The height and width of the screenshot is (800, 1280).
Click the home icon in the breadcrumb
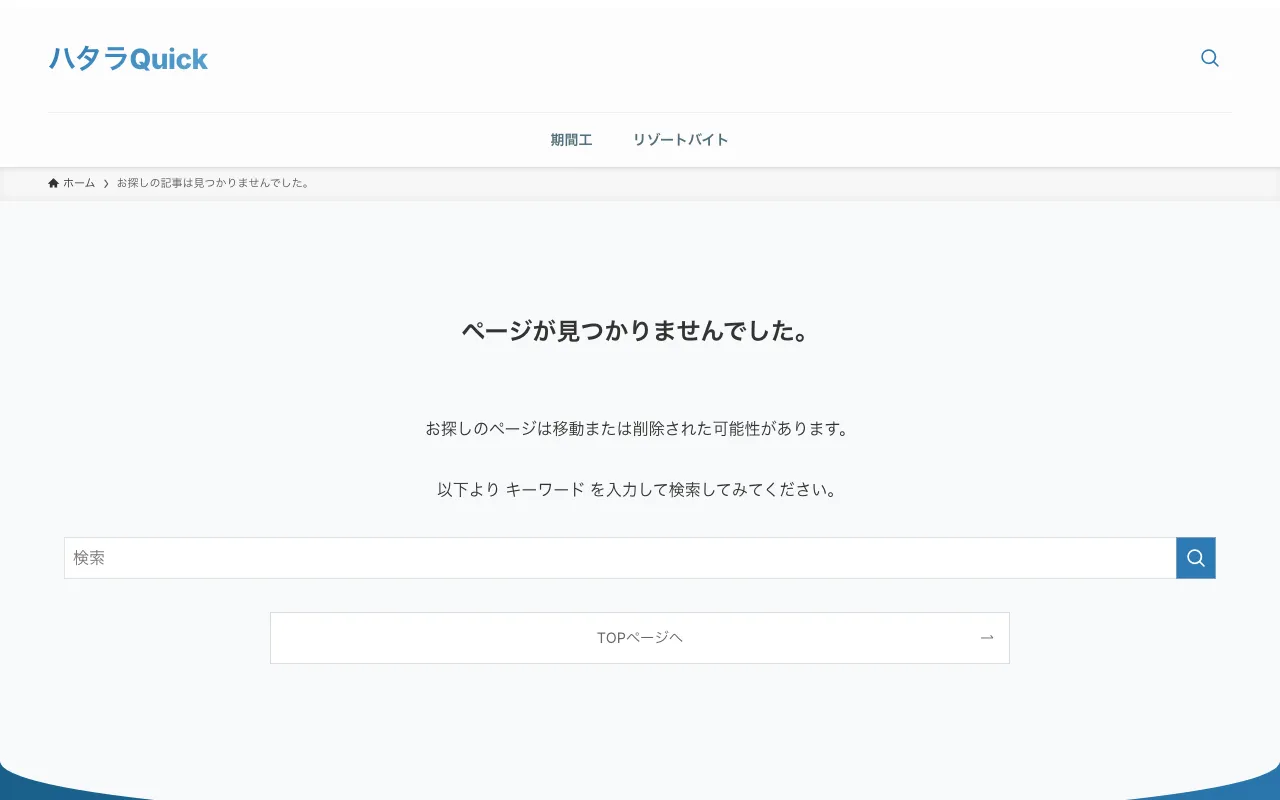click(53, 182)
